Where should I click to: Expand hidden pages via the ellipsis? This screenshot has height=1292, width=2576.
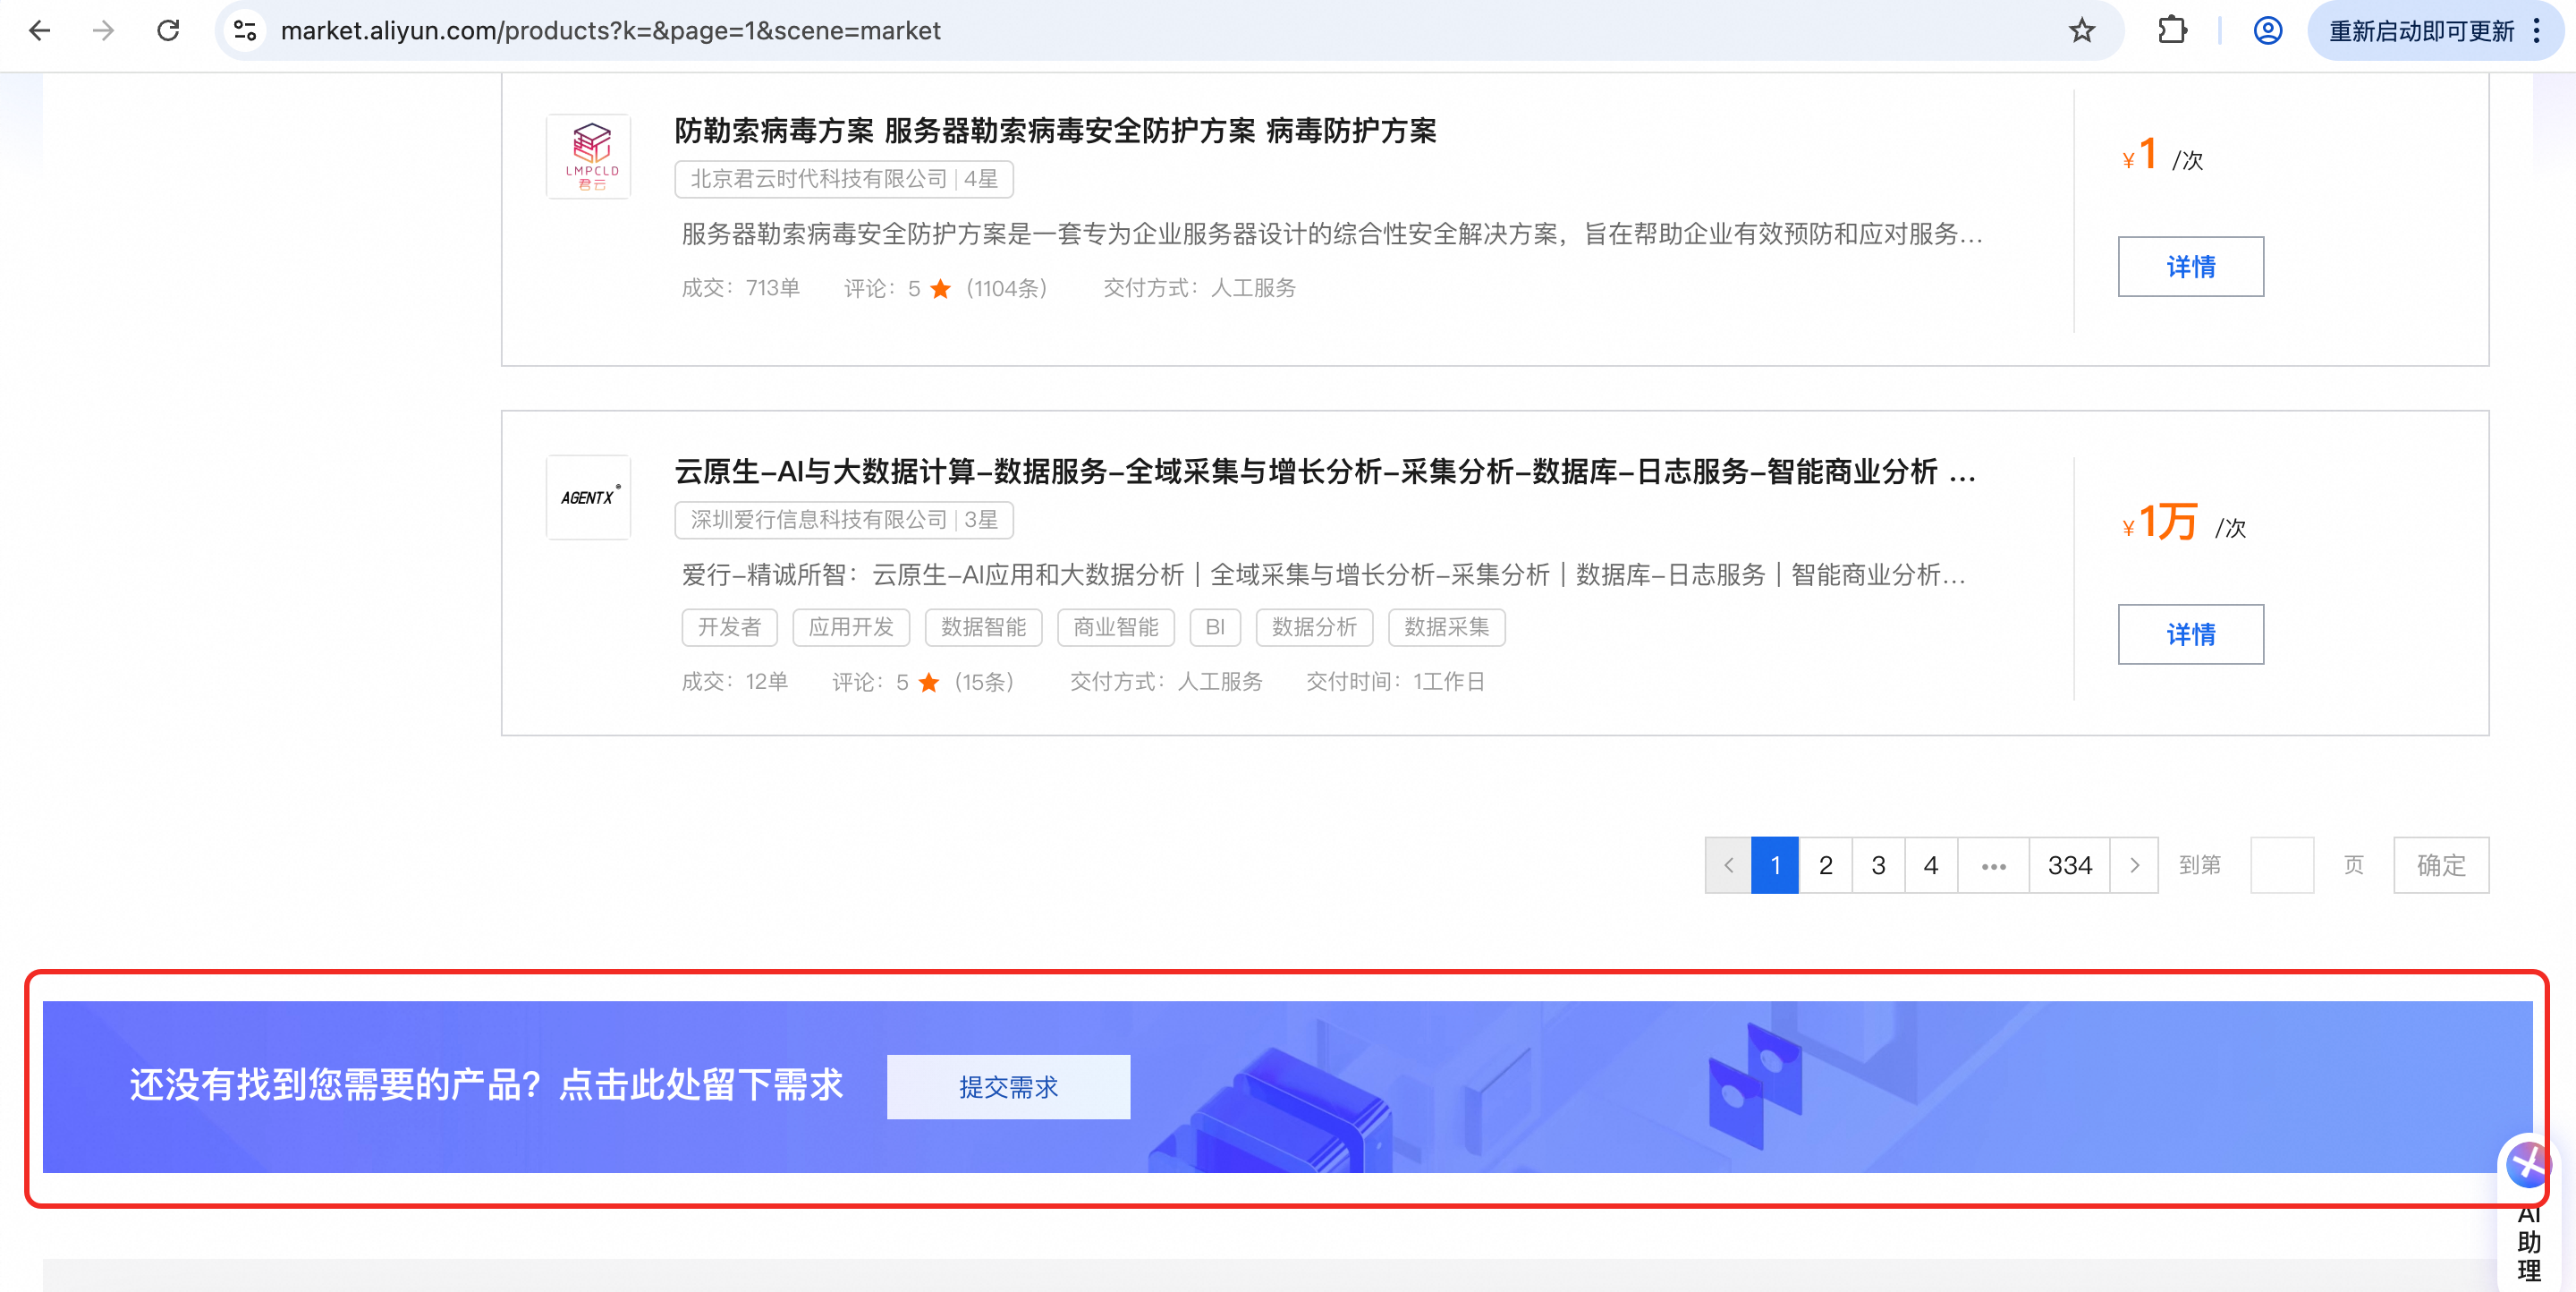(1993, 865)
